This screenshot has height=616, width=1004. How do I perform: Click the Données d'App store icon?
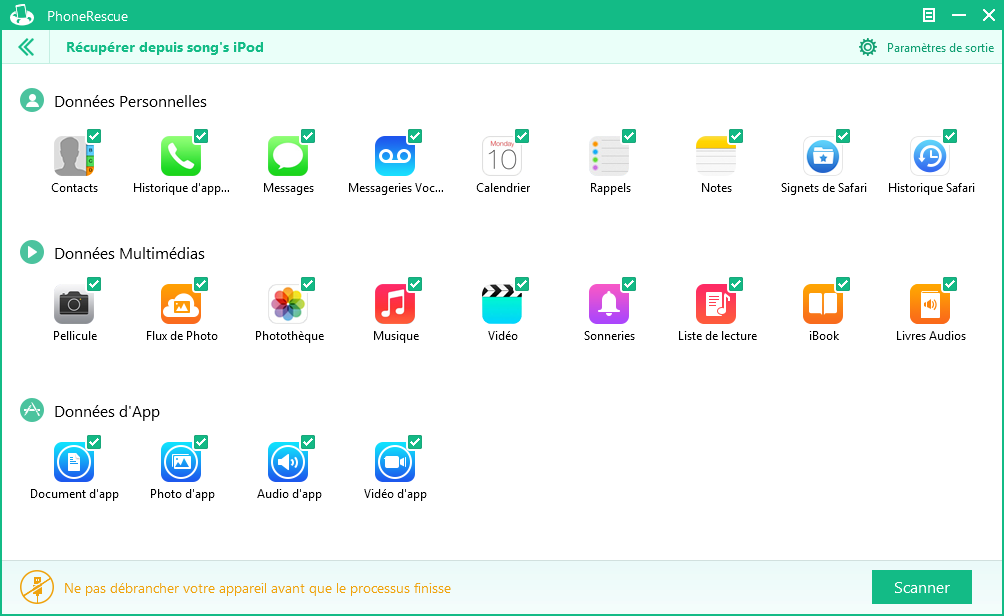[32, 410]
